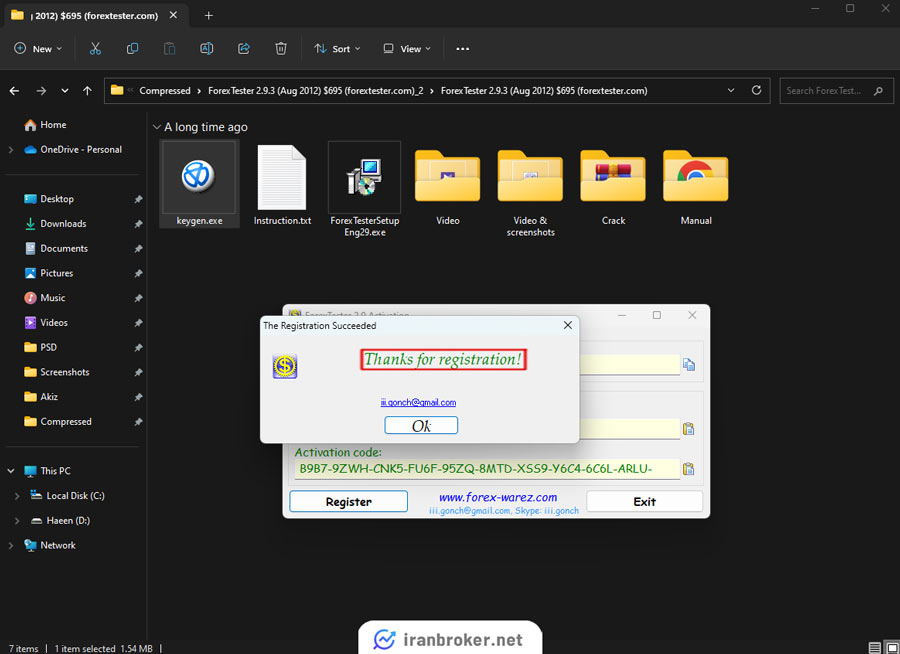Collapse the This PC tree node

coord(10,471)
